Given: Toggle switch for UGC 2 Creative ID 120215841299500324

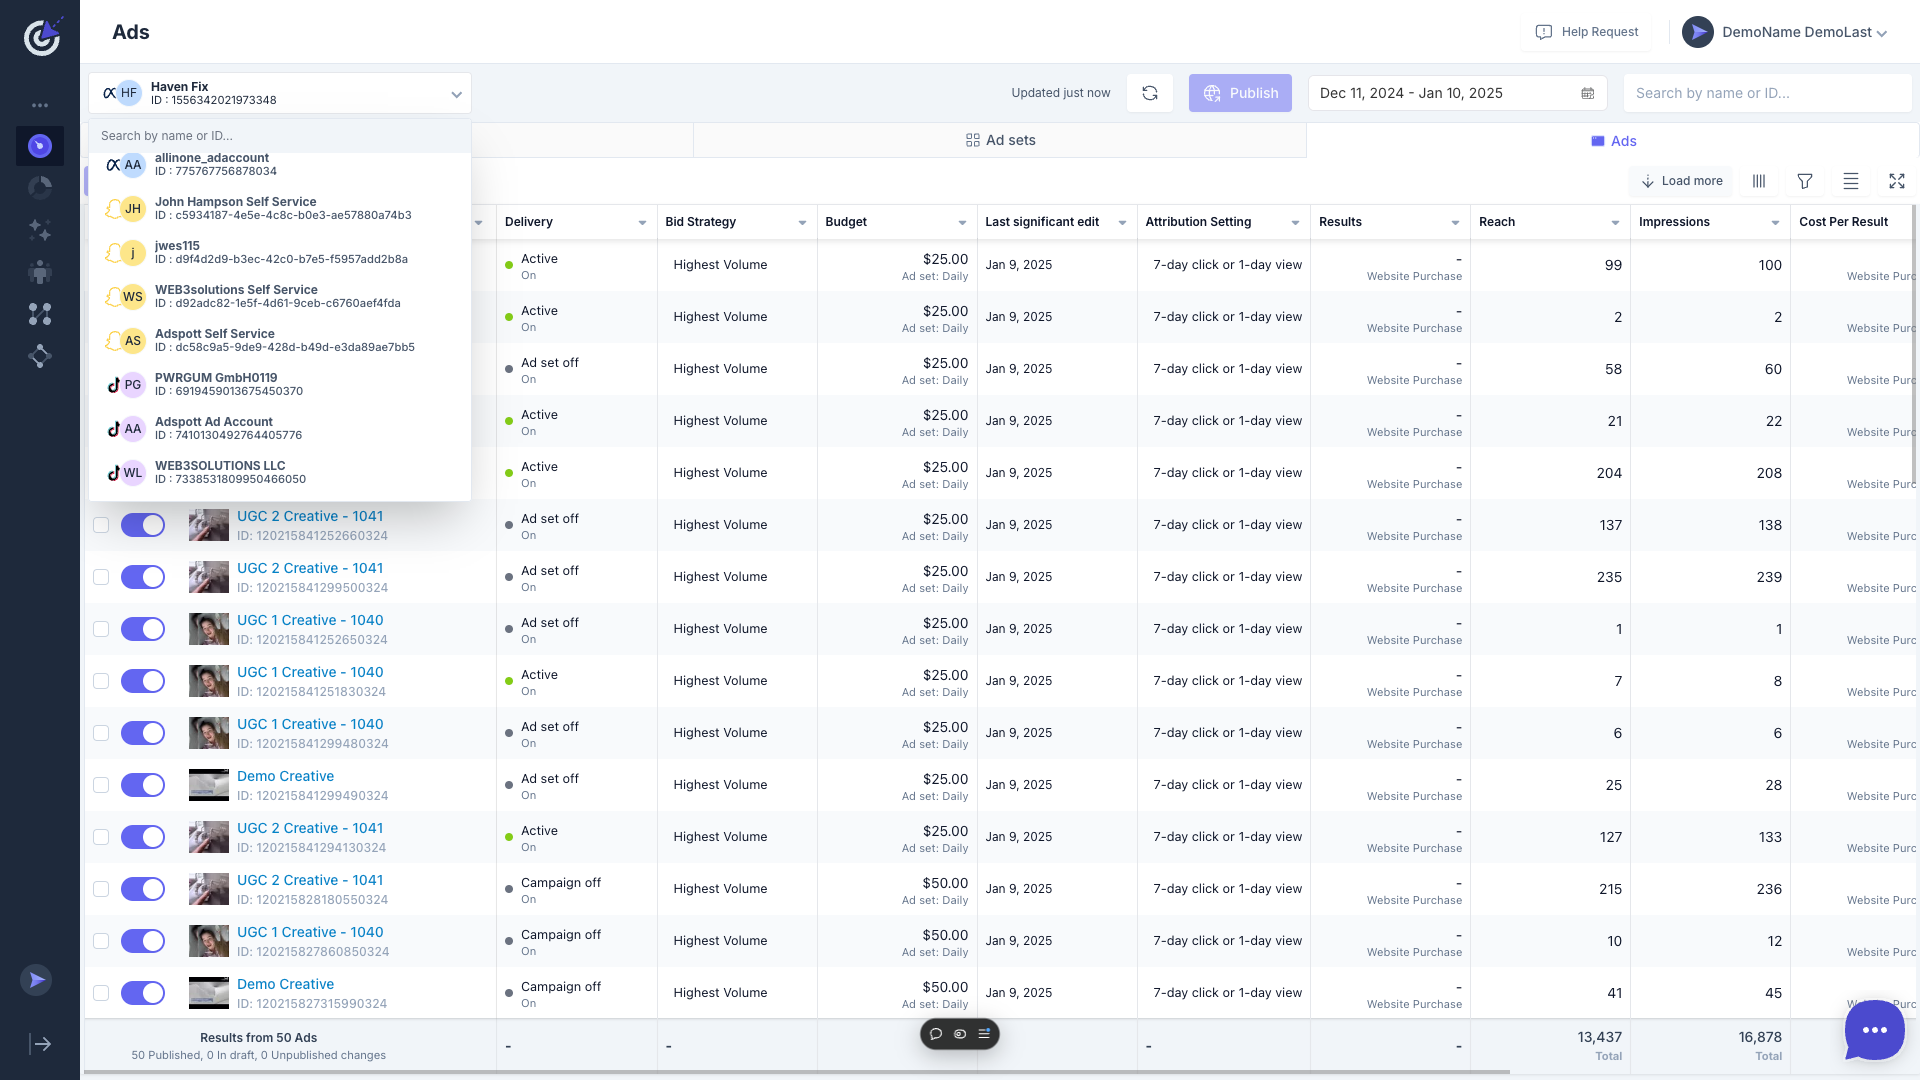Looking at the screenshot, I should point(143,577).
